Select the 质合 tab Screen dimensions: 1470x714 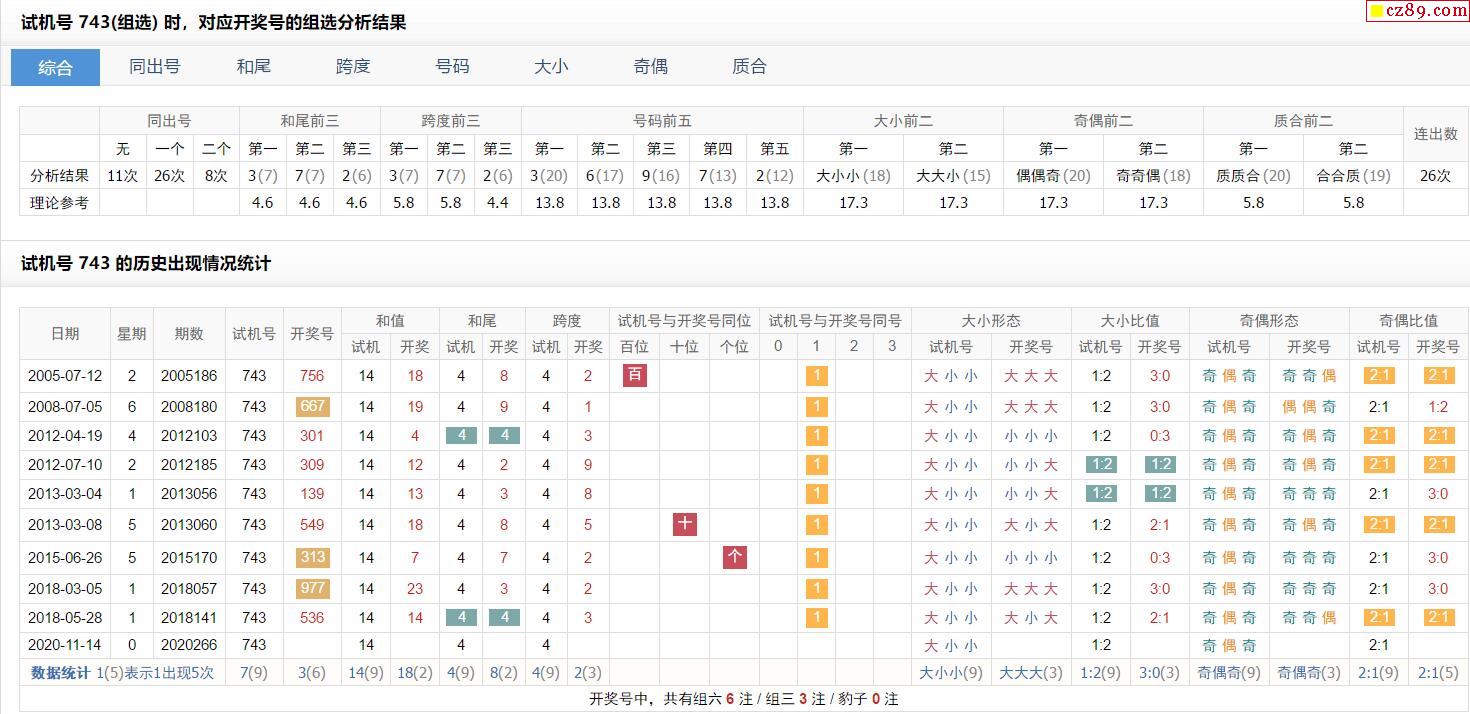pos(749,67)
